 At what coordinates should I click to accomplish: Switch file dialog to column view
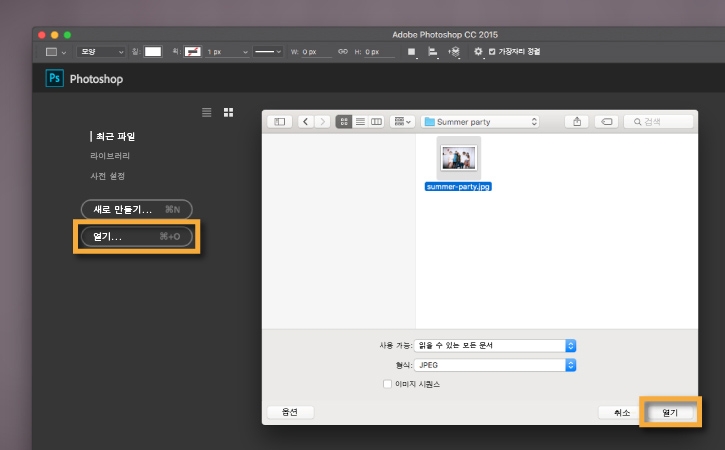pyautogui.click(x=376, y=121)
